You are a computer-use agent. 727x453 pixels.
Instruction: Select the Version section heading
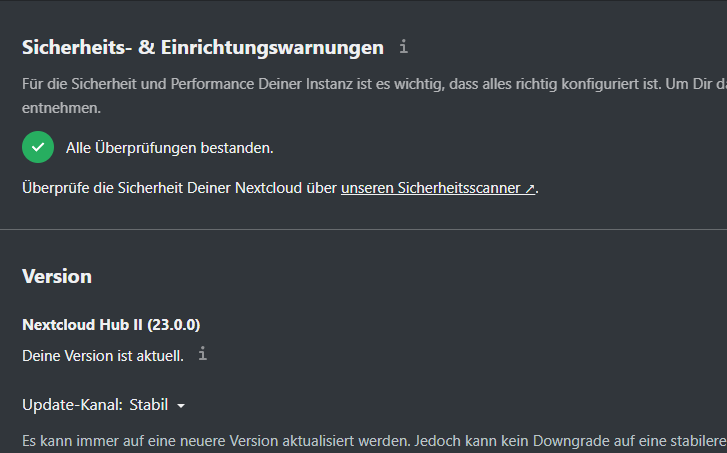pyautogui.click(x=57, y=276)
